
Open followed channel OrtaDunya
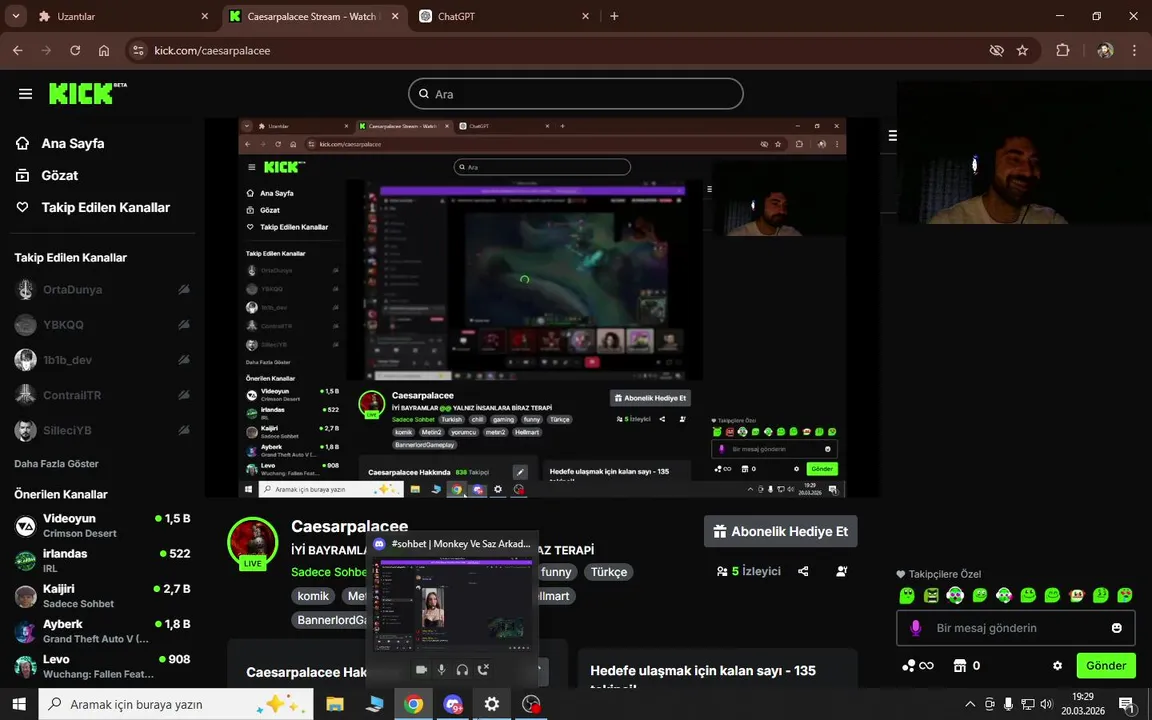102,289
